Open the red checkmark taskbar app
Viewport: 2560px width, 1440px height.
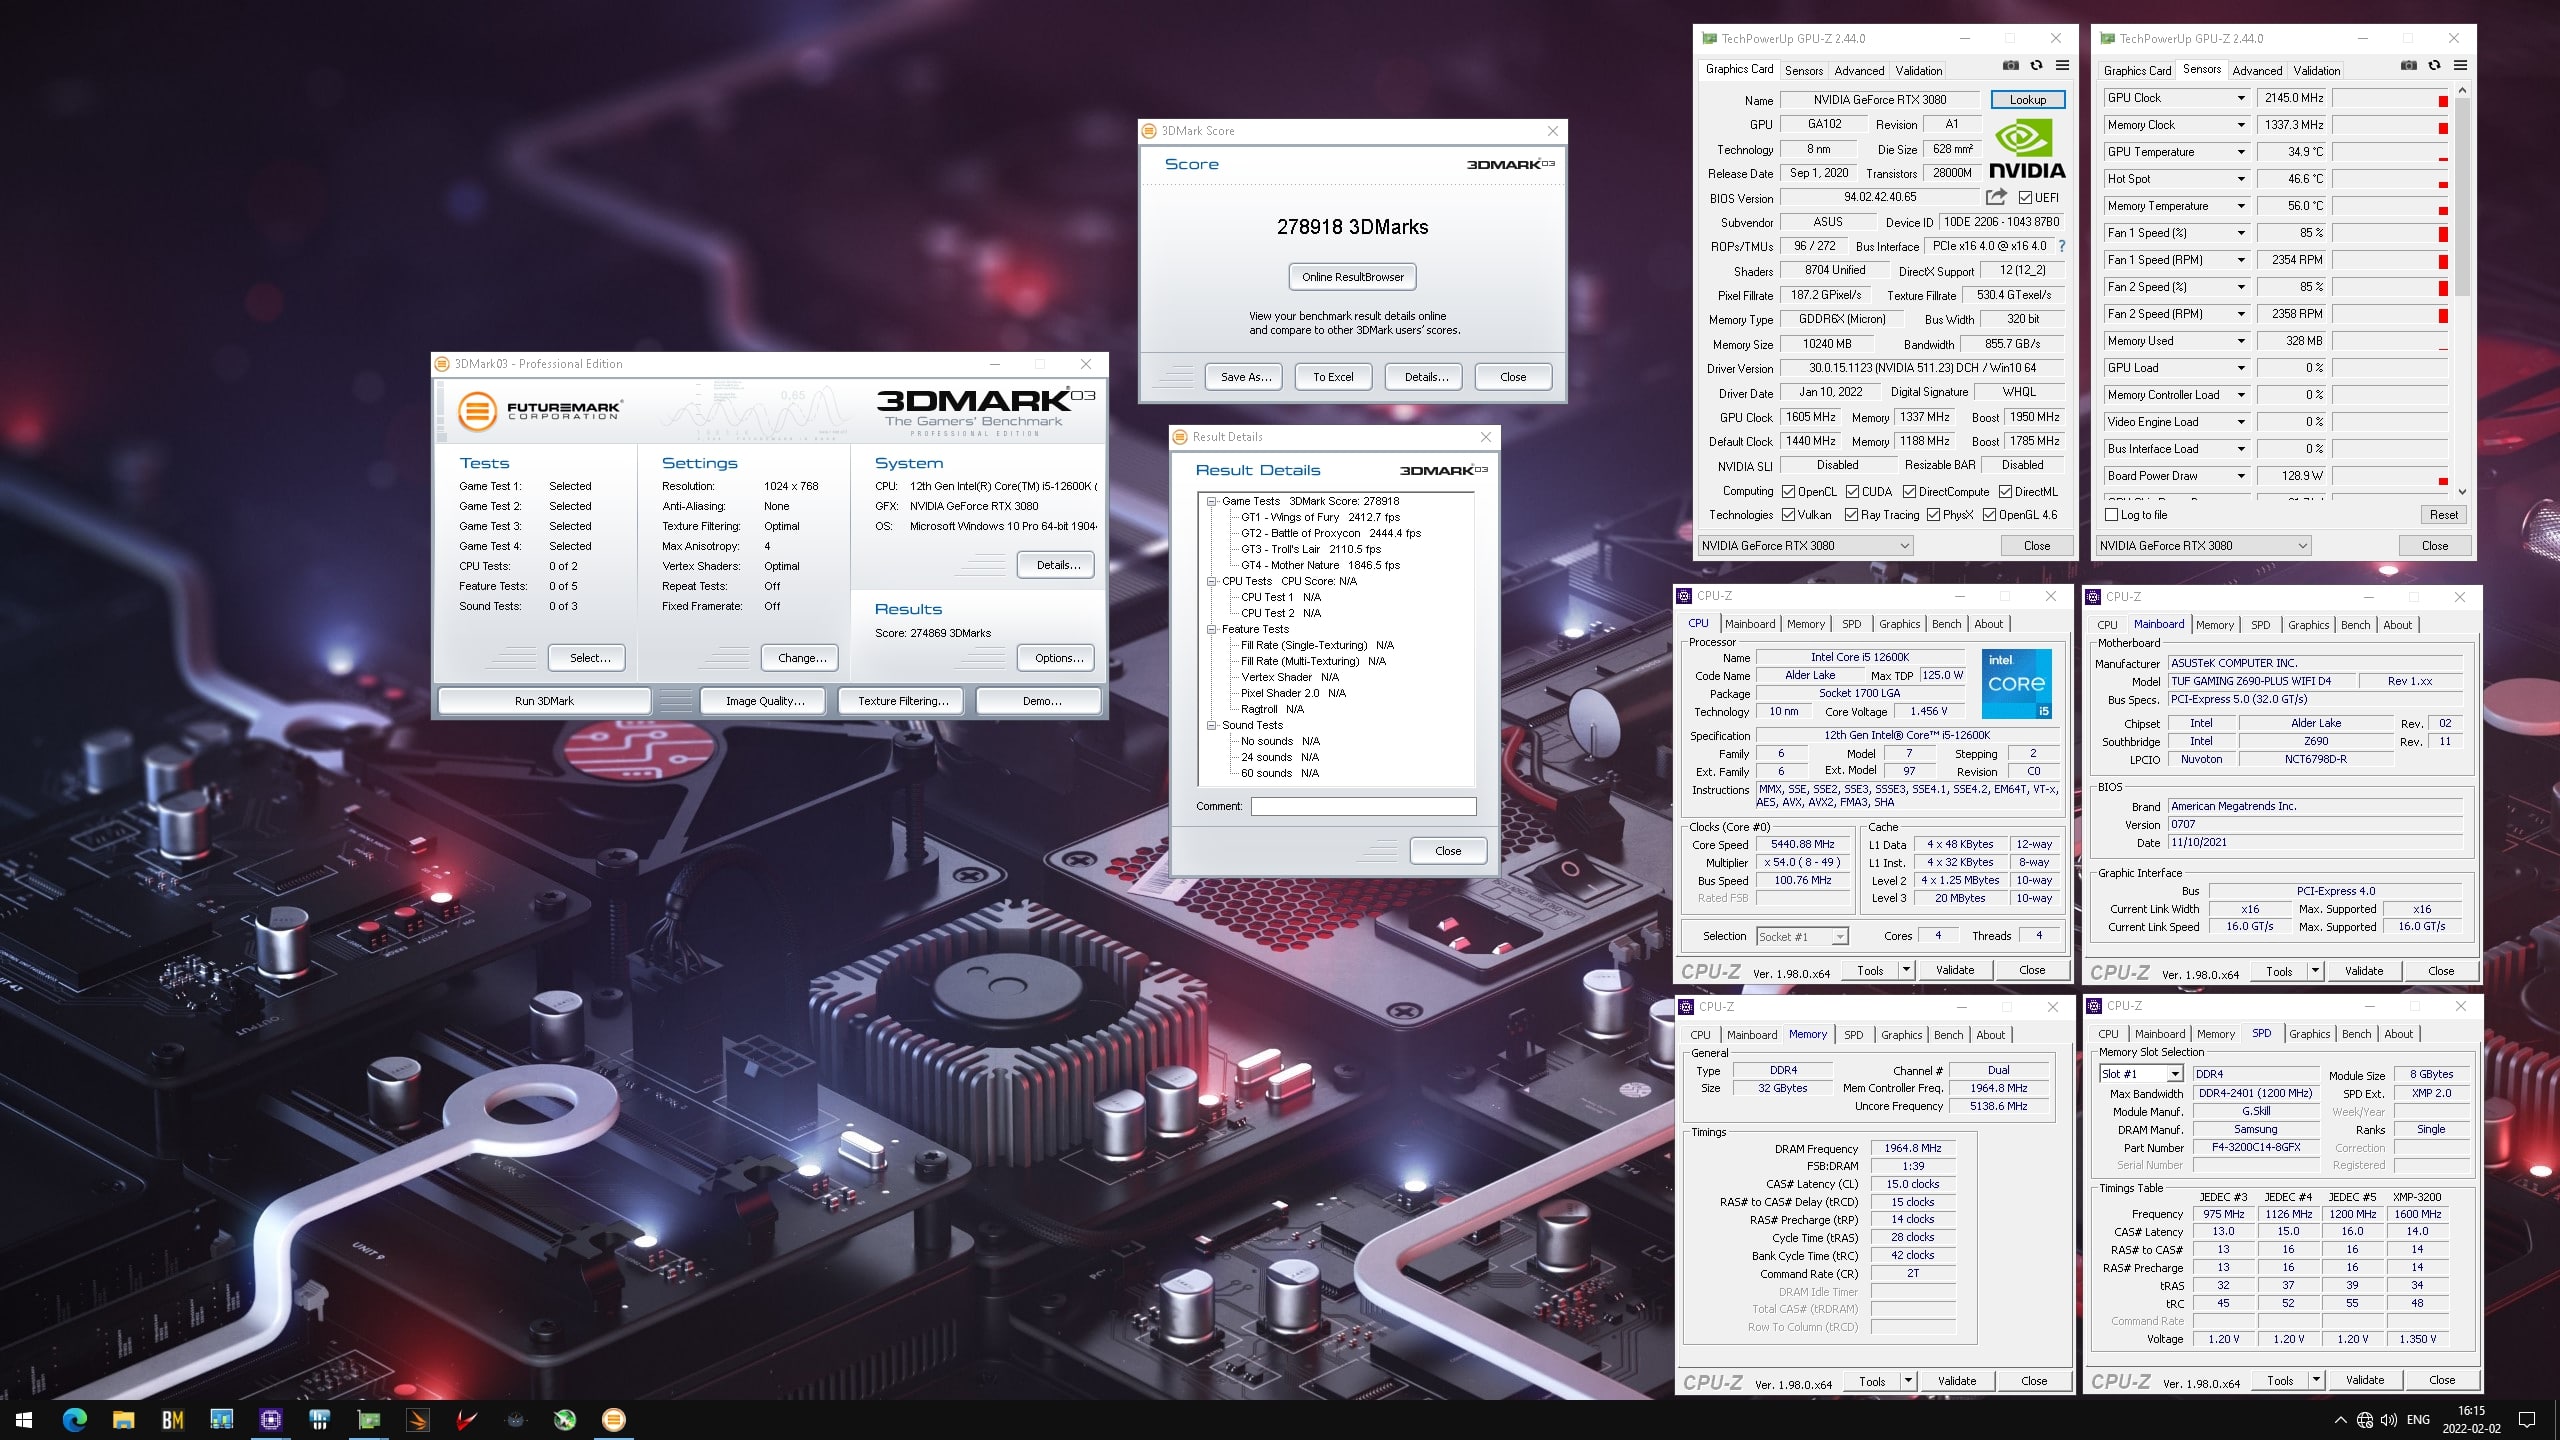click(x=467, y=1419)
